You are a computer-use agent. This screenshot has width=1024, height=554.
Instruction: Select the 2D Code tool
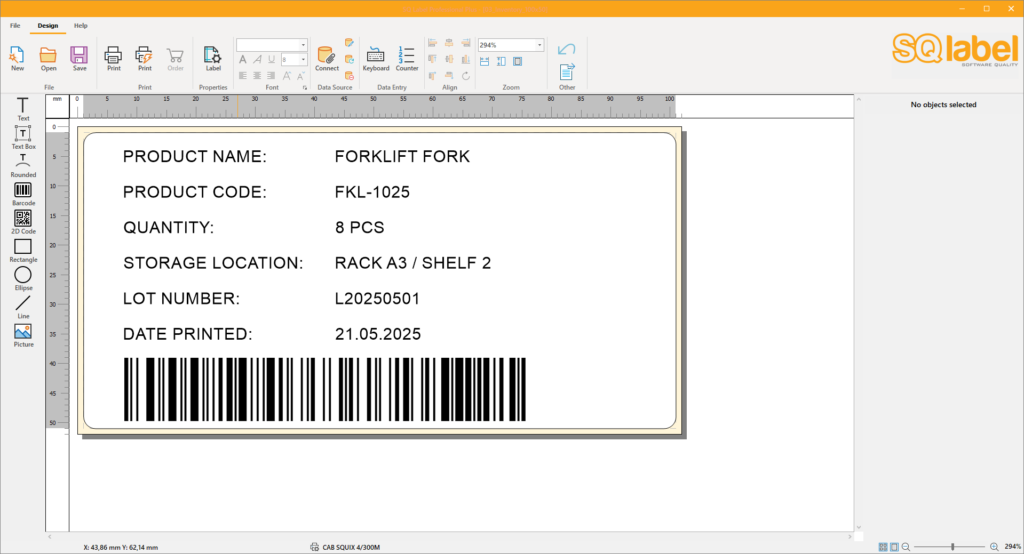23,218
